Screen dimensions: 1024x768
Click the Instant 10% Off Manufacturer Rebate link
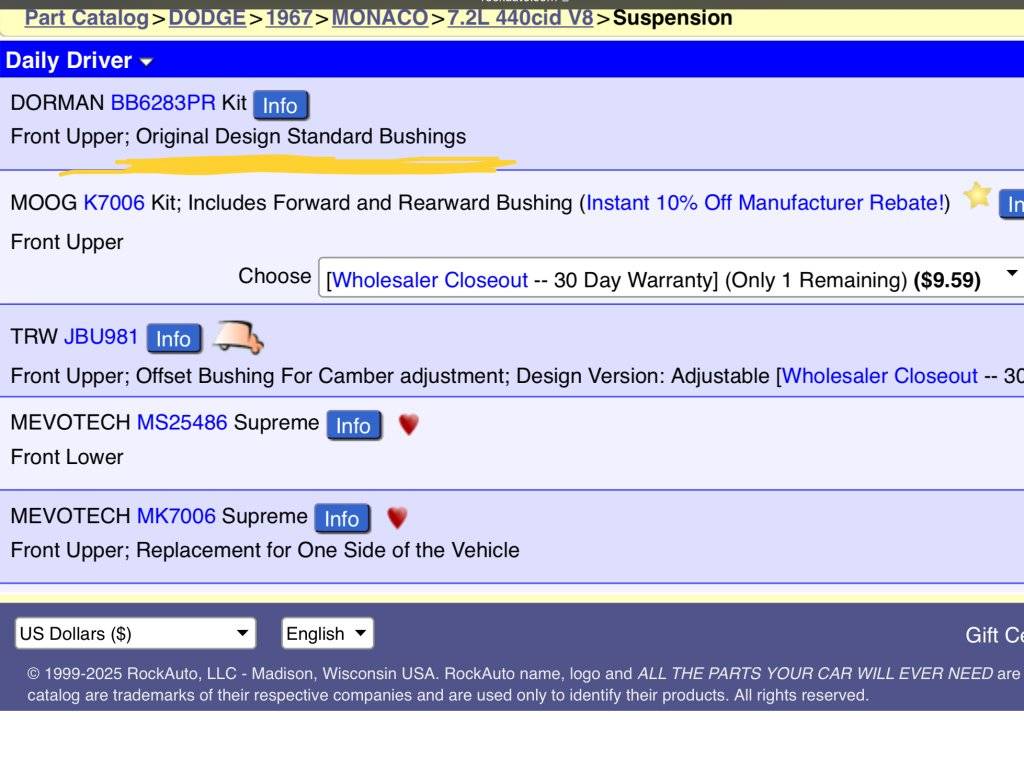pos(764,203)
